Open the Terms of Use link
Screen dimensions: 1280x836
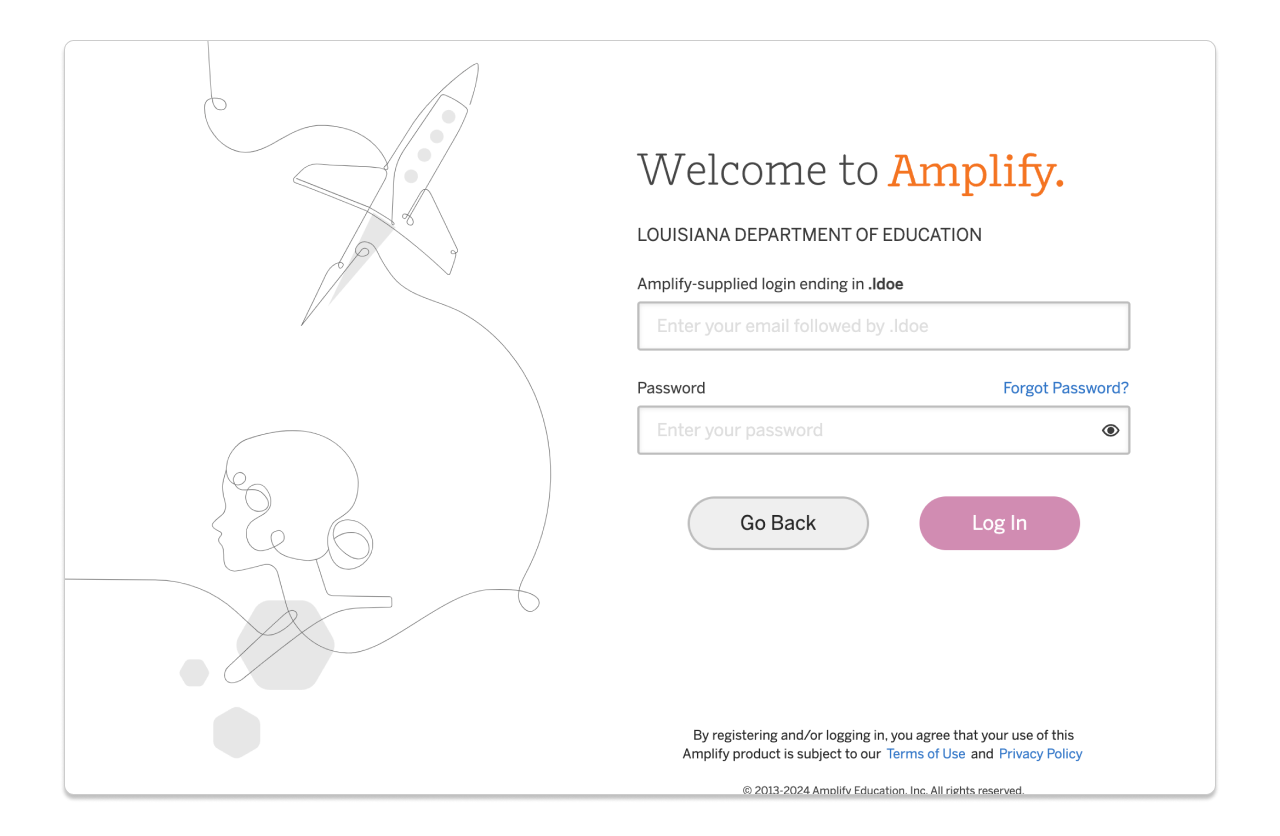tap(925, 753)
